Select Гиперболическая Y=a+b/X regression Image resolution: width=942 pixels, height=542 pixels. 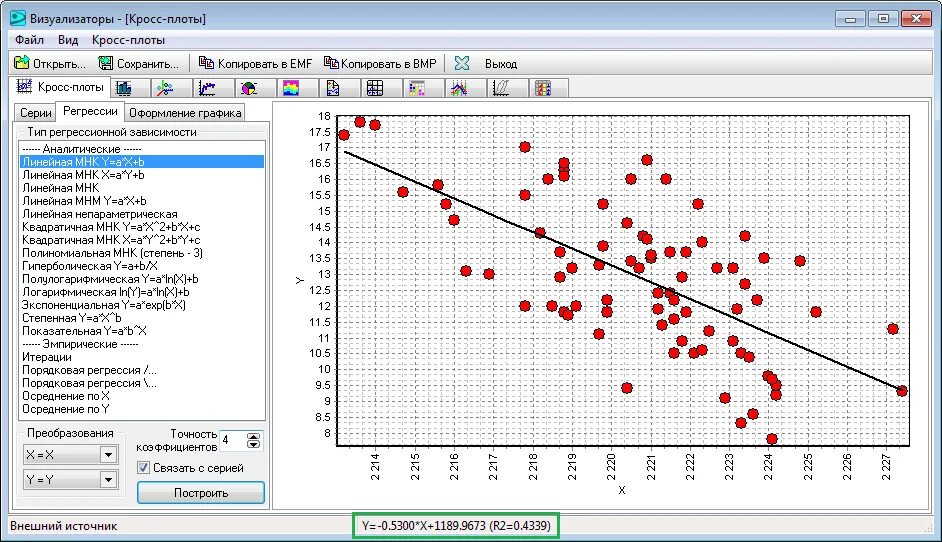(142, 266)
